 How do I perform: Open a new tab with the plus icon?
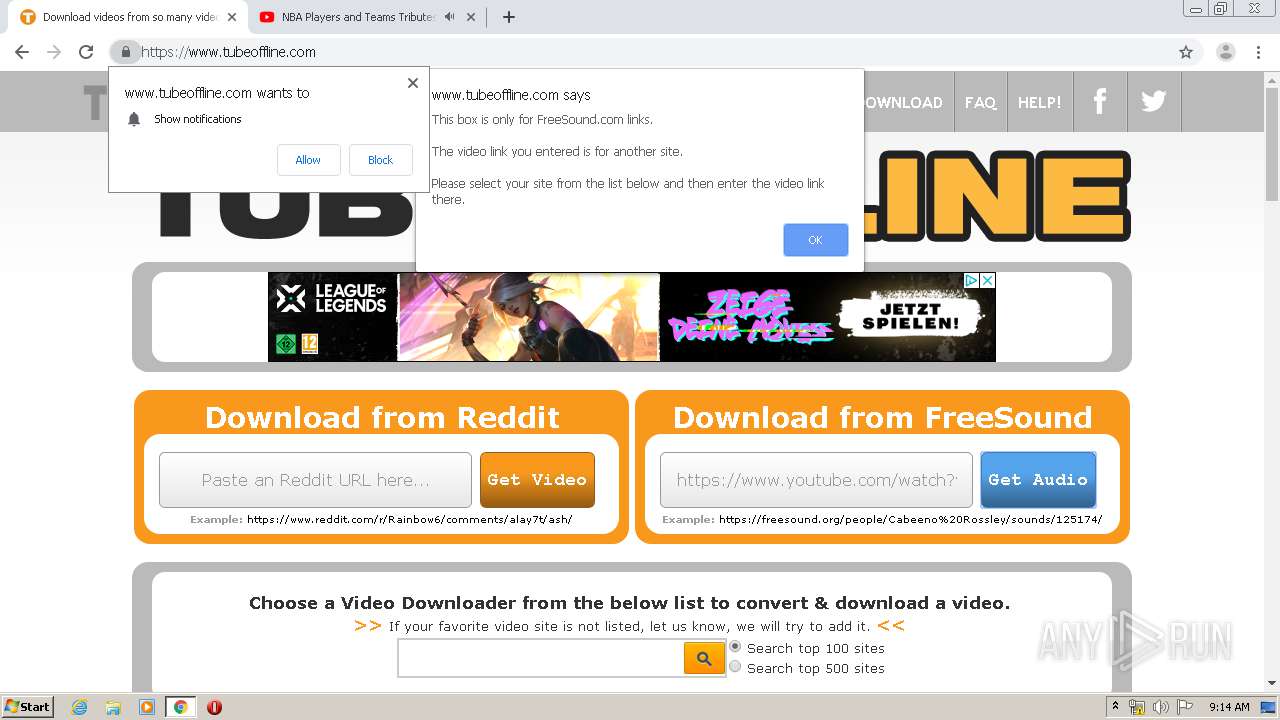[509, 17]
